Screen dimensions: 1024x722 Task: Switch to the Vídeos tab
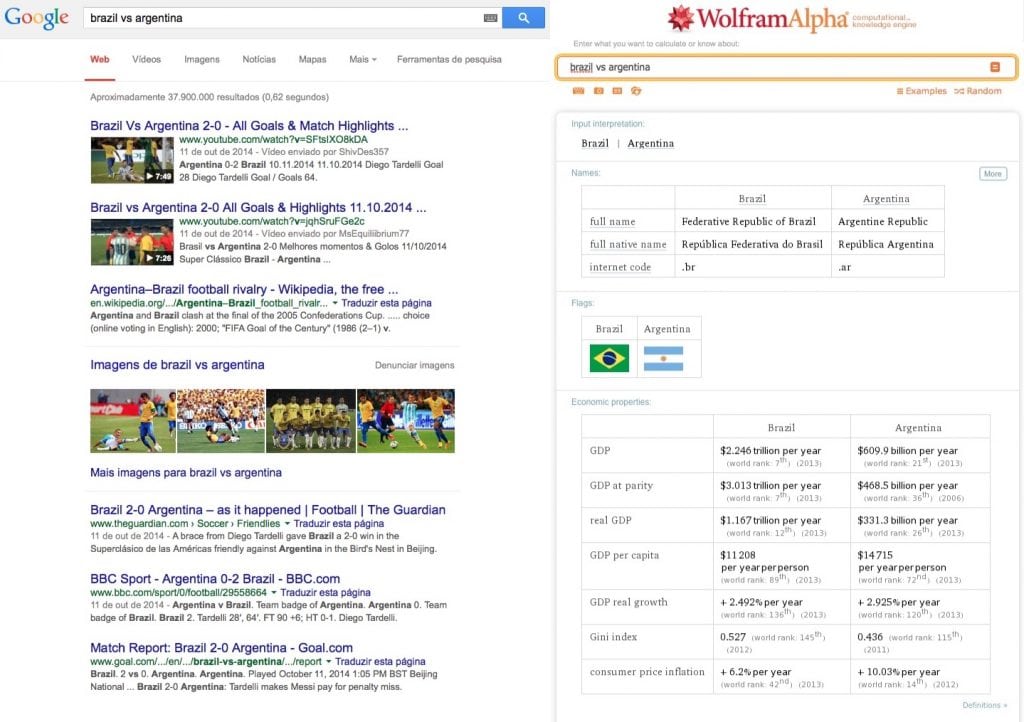[x=146, y=59]
